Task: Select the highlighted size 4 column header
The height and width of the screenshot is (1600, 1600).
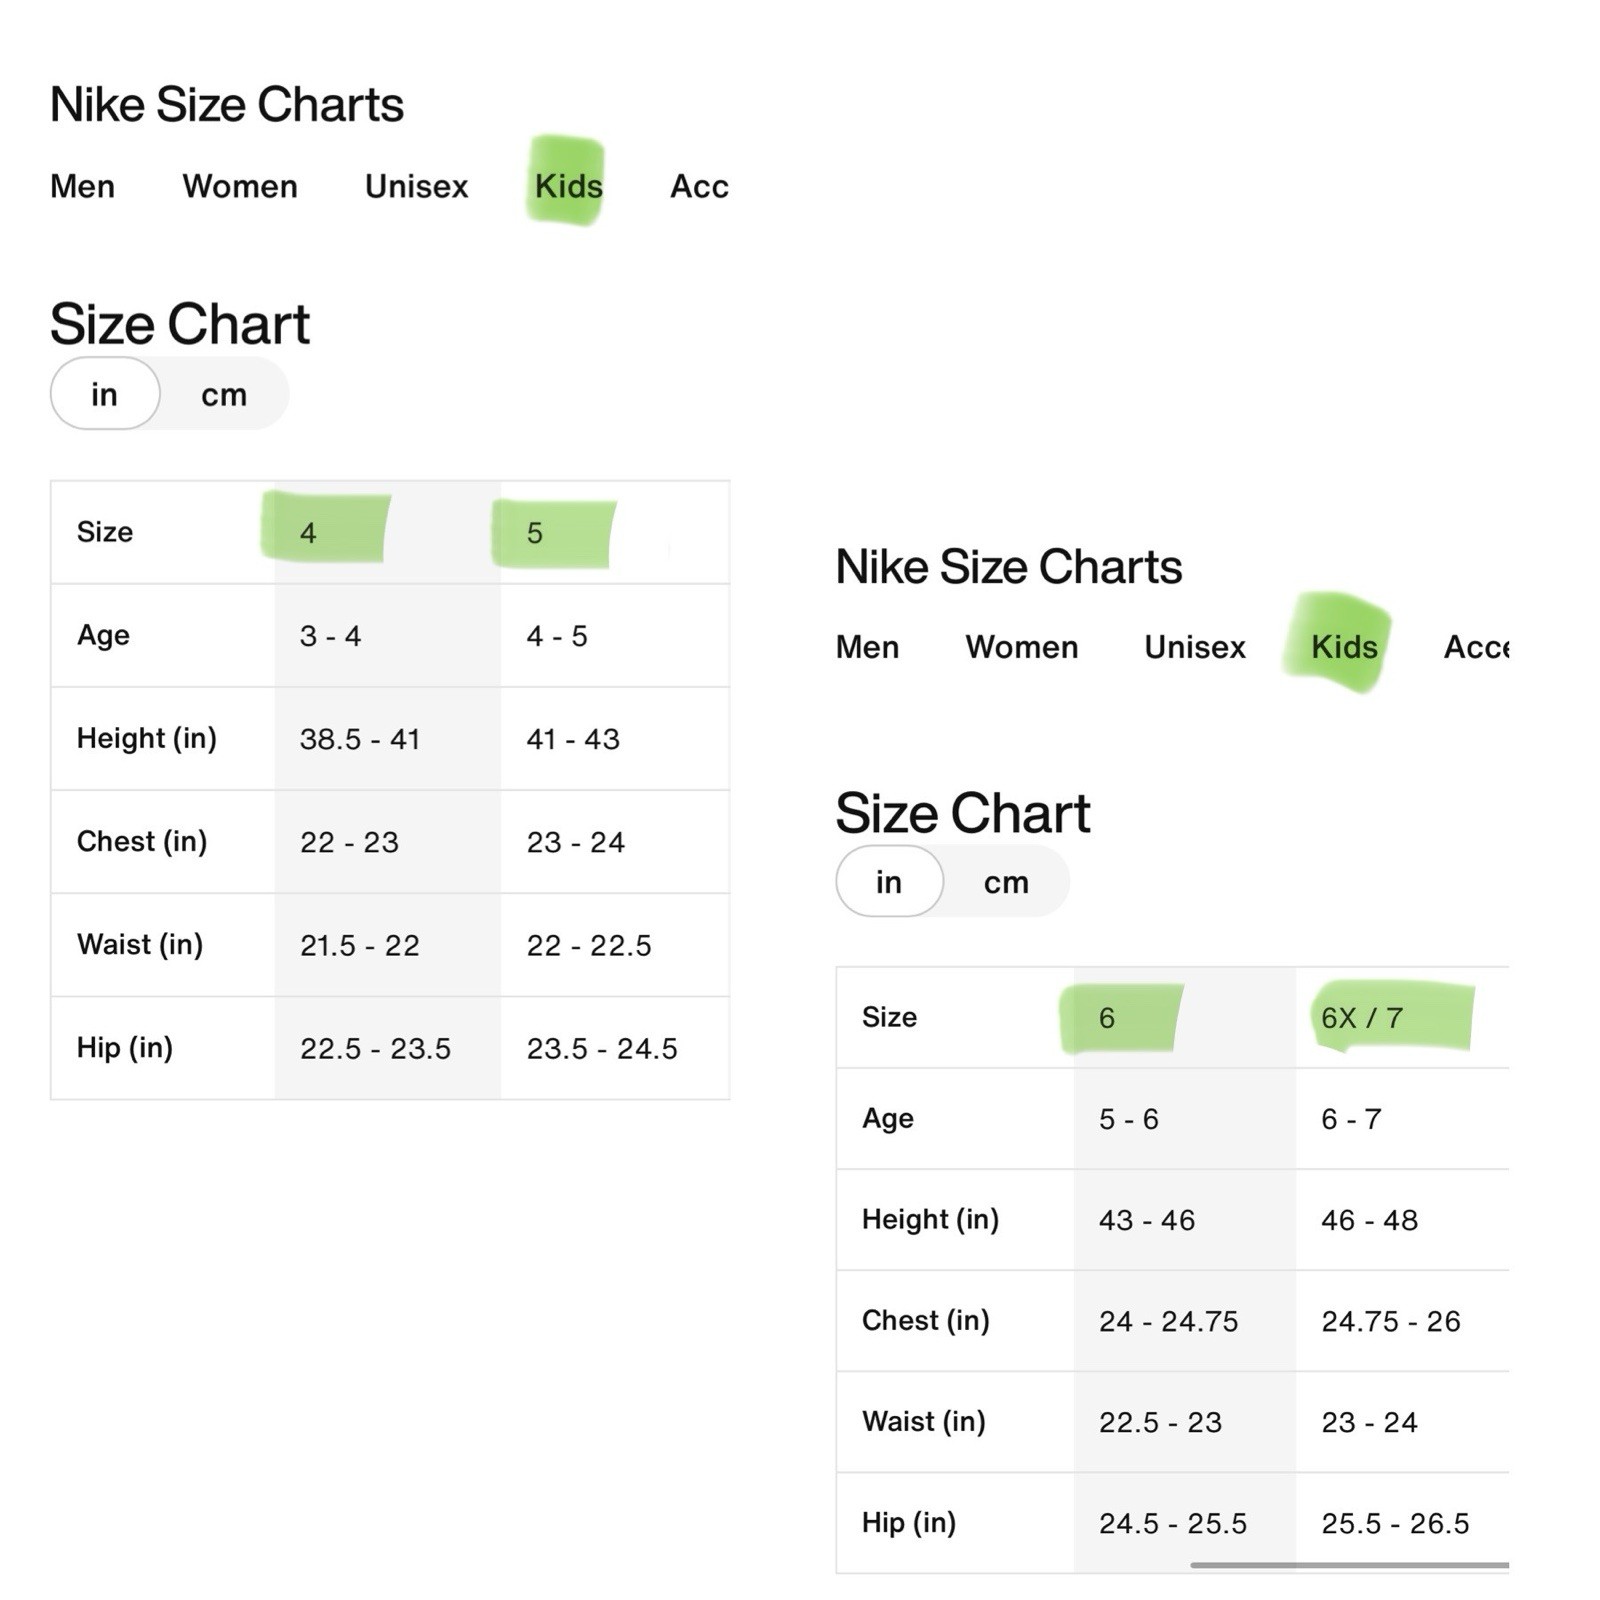Action: point(309,533)
